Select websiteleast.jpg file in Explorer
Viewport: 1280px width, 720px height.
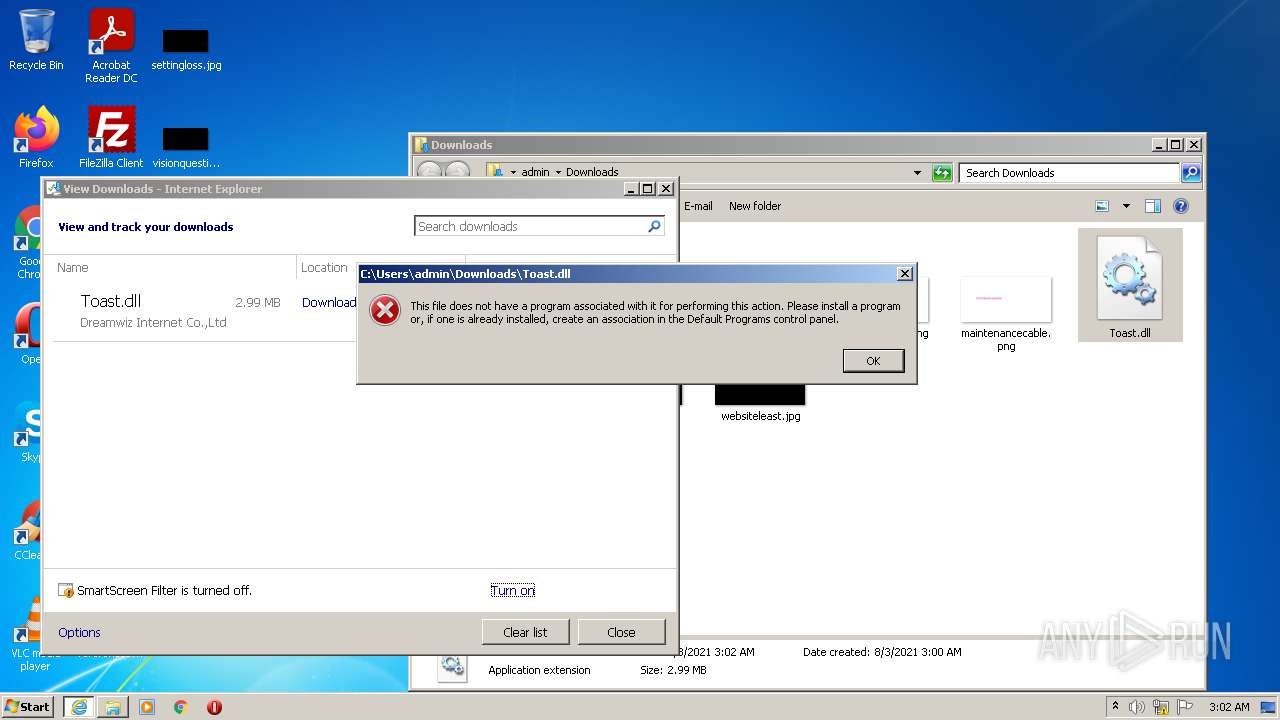tap(760, 402)
